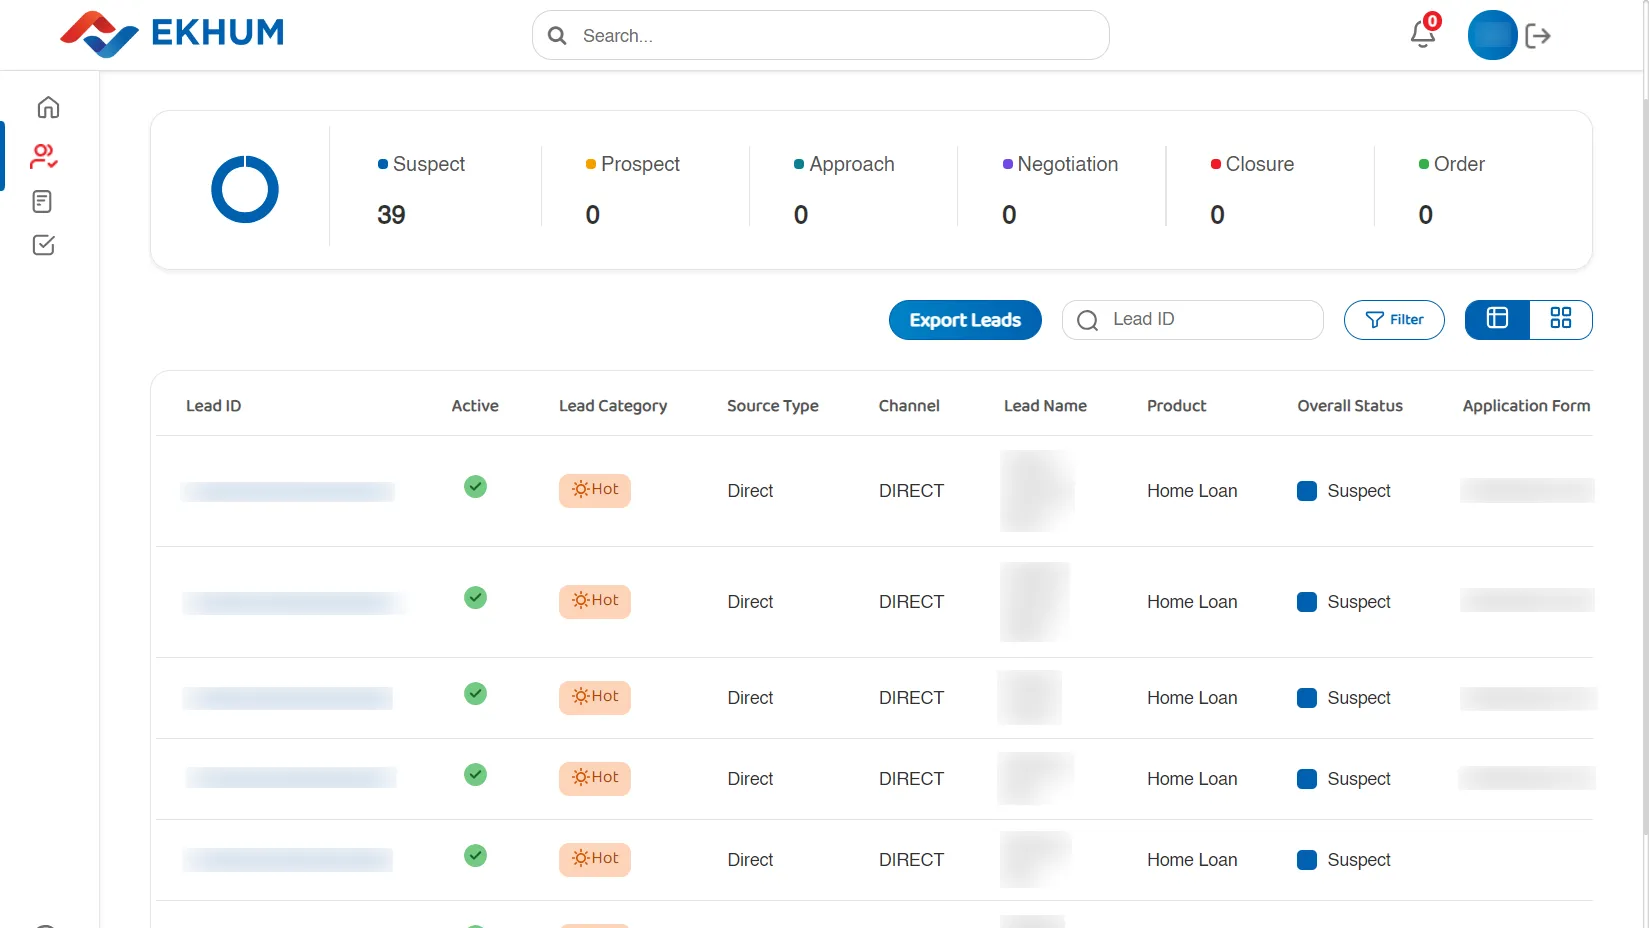Click the donut chart summary
Screen dimensions: 1649x928
(245, 189)
